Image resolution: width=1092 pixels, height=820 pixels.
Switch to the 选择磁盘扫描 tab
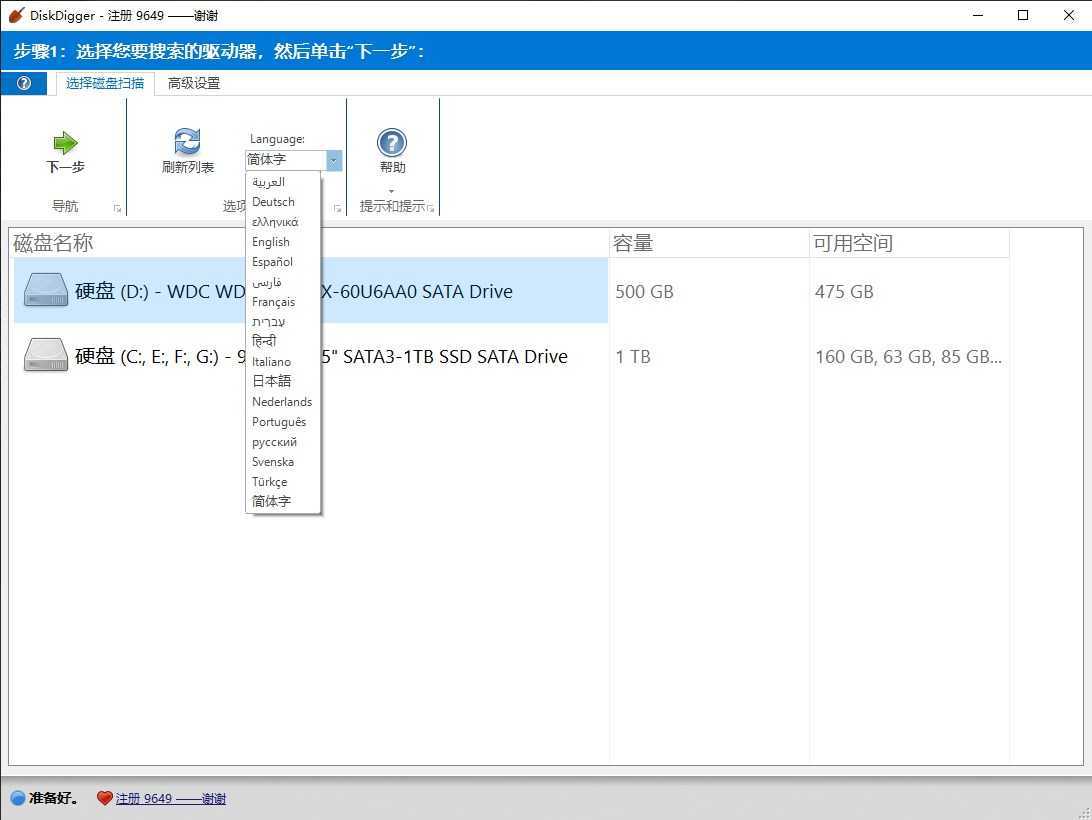point(104,83)
